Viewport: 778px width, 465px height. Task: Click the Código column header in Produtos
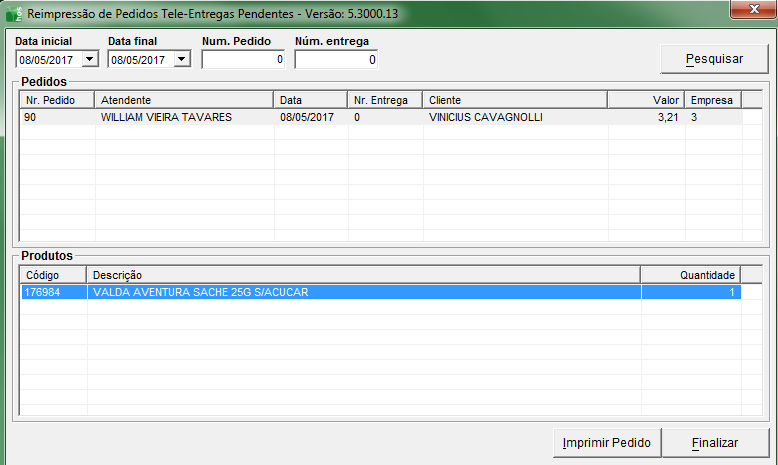53,275
